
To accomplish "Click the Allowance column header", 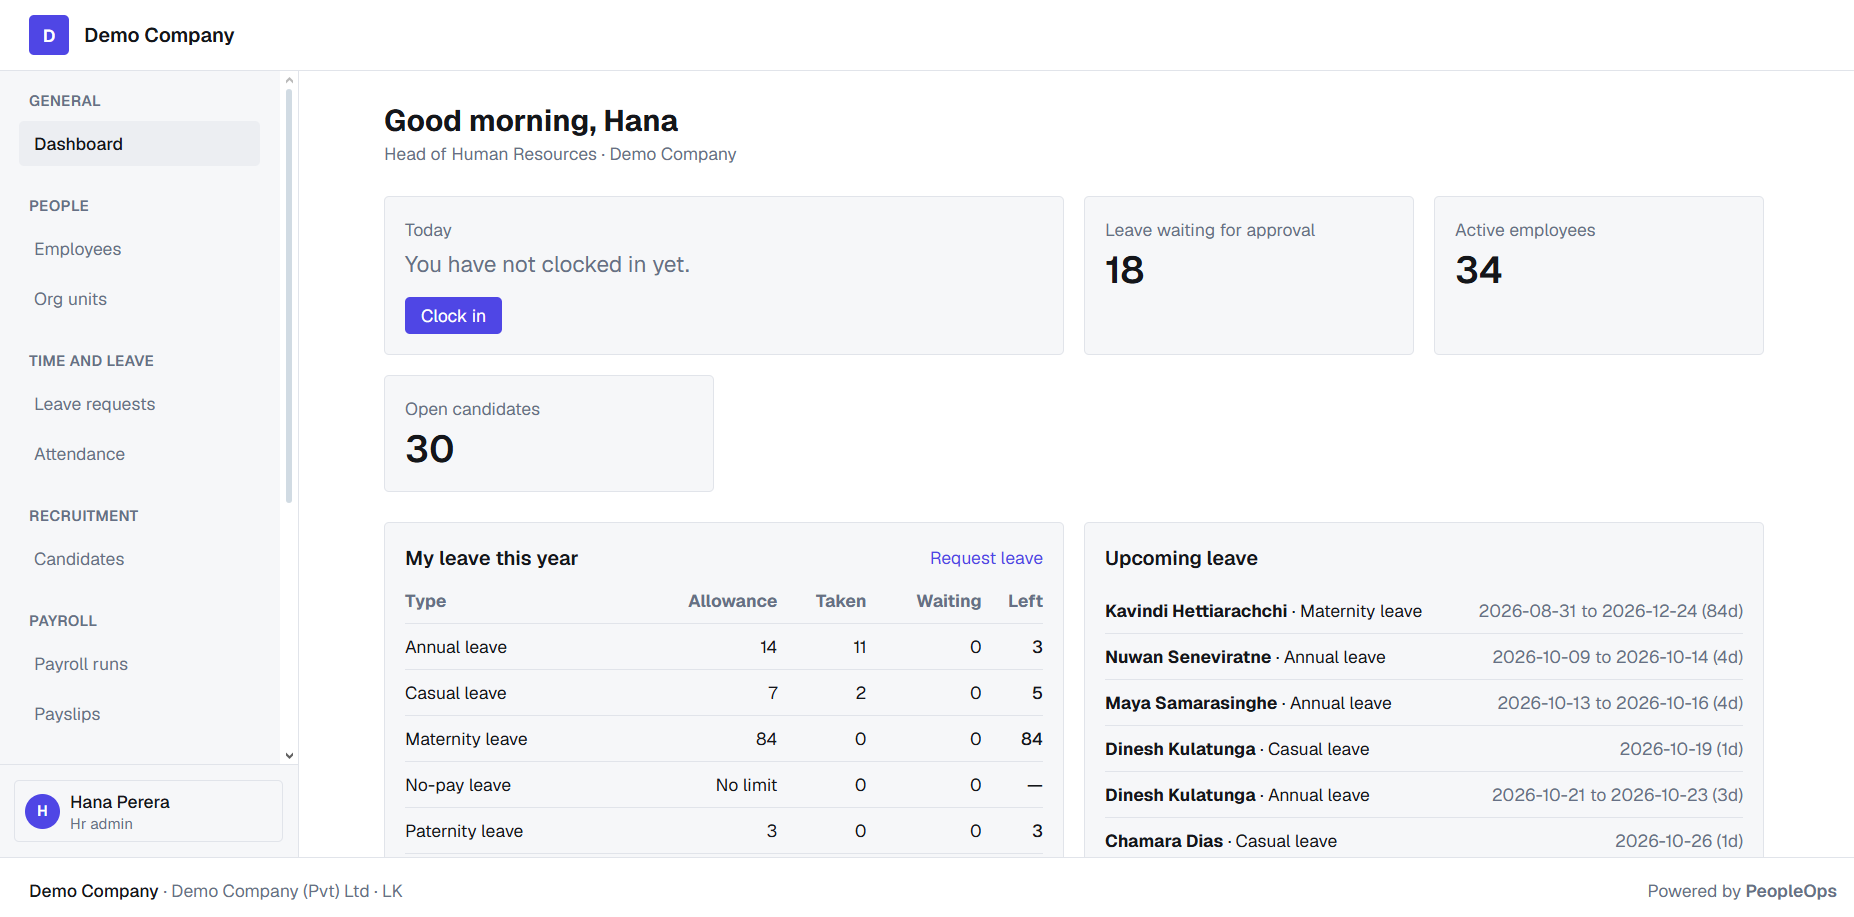I will (x=732, y=601).
